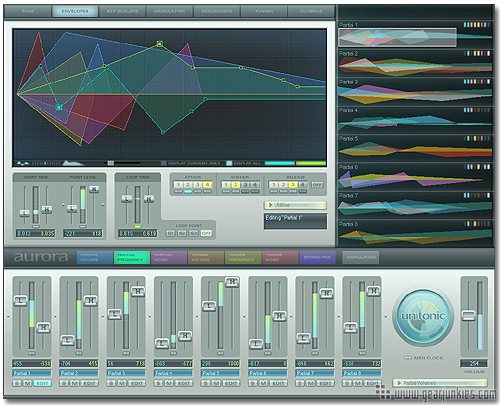
Task: Click the master Volume slider handle
Action: coord(468,315)
